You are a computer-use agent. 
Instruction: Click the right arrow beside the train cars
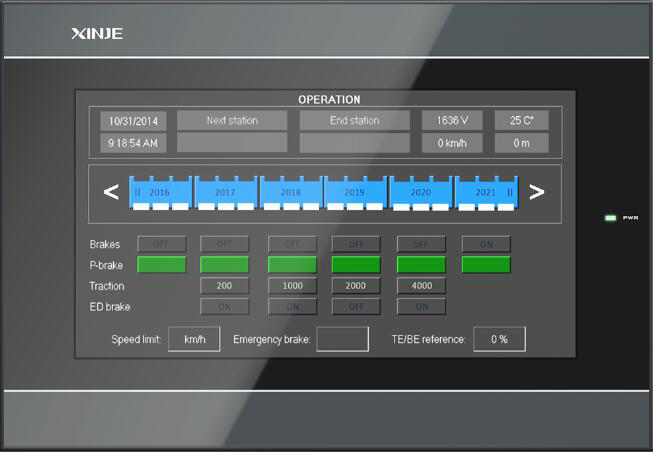(x=537, y=192)
